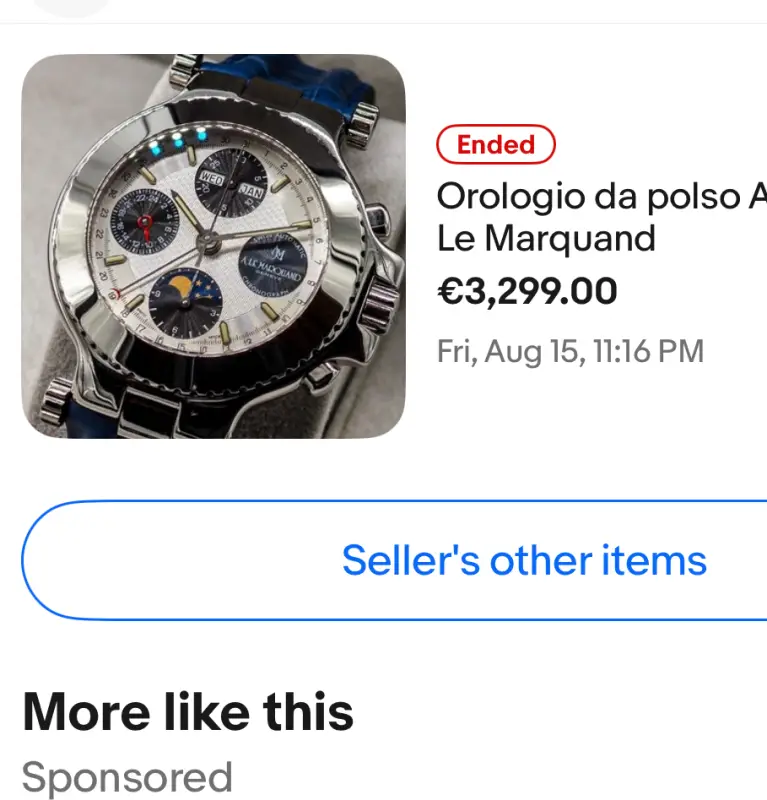767x800 pixels.
Task: Click the More like this heading
Action: (x=188, y=712)
